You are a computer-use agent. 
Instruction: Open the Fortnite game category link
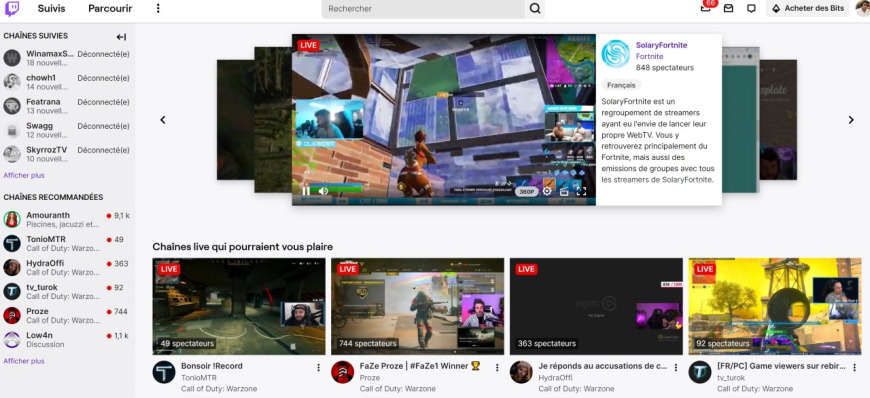649,57
